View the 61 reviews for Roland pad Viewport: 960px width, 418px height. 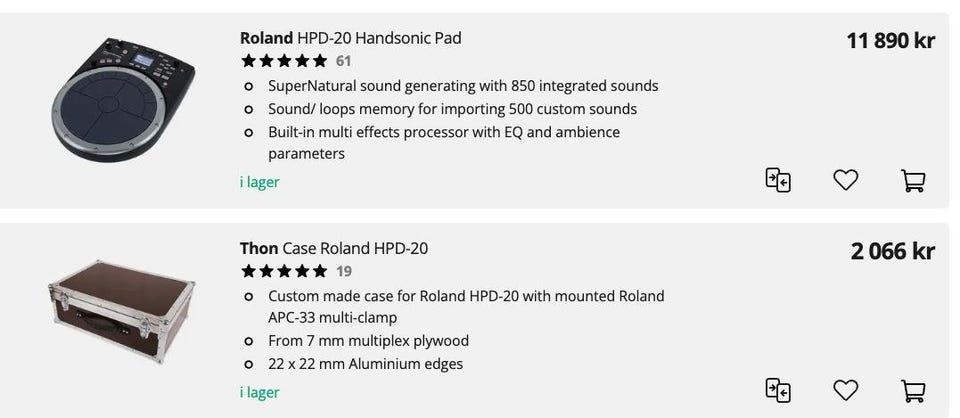(x=344, y=61)
